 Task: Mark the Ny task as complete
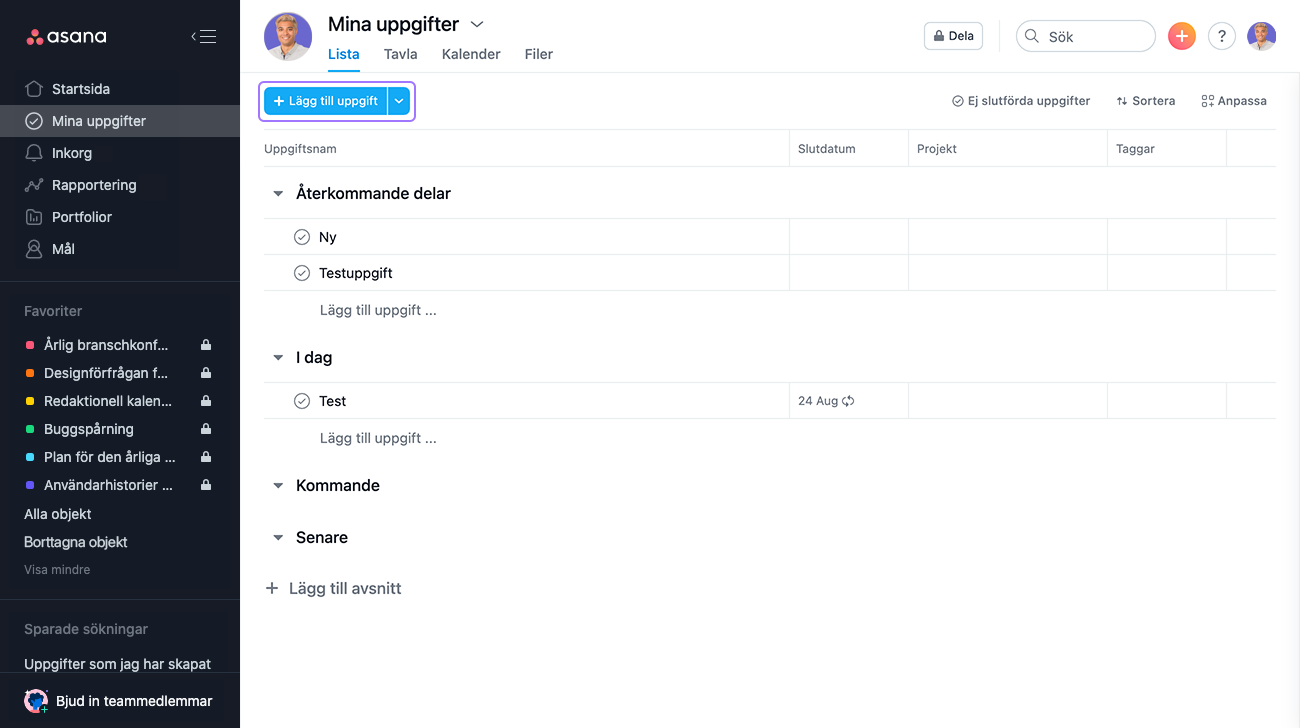[x=302, y=237]
